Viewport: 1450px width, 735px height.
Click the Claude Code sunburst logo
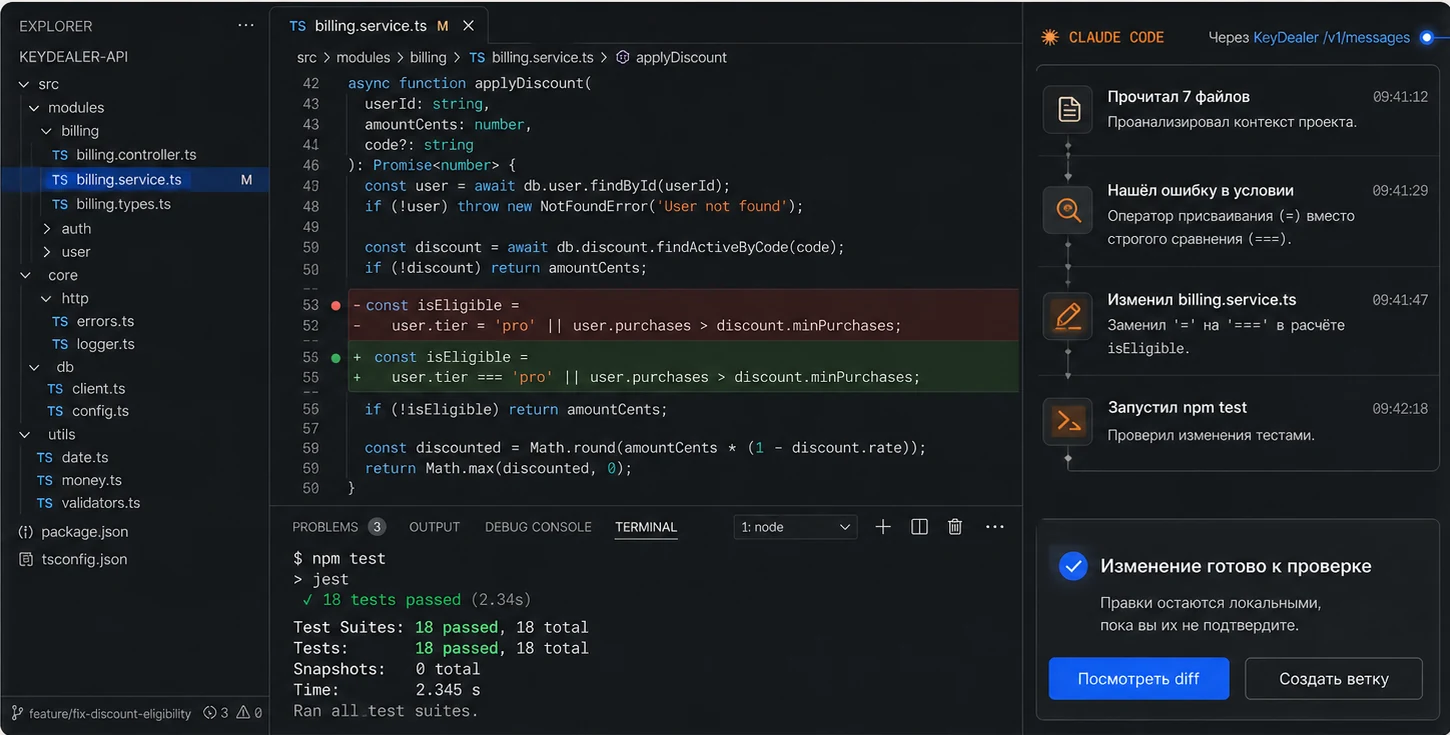(x=1049, y=37)
